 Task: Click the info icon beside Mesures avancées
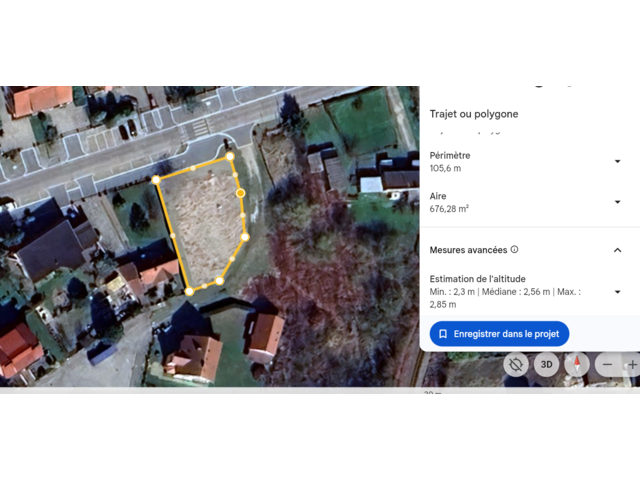click(x=514, y=249)
